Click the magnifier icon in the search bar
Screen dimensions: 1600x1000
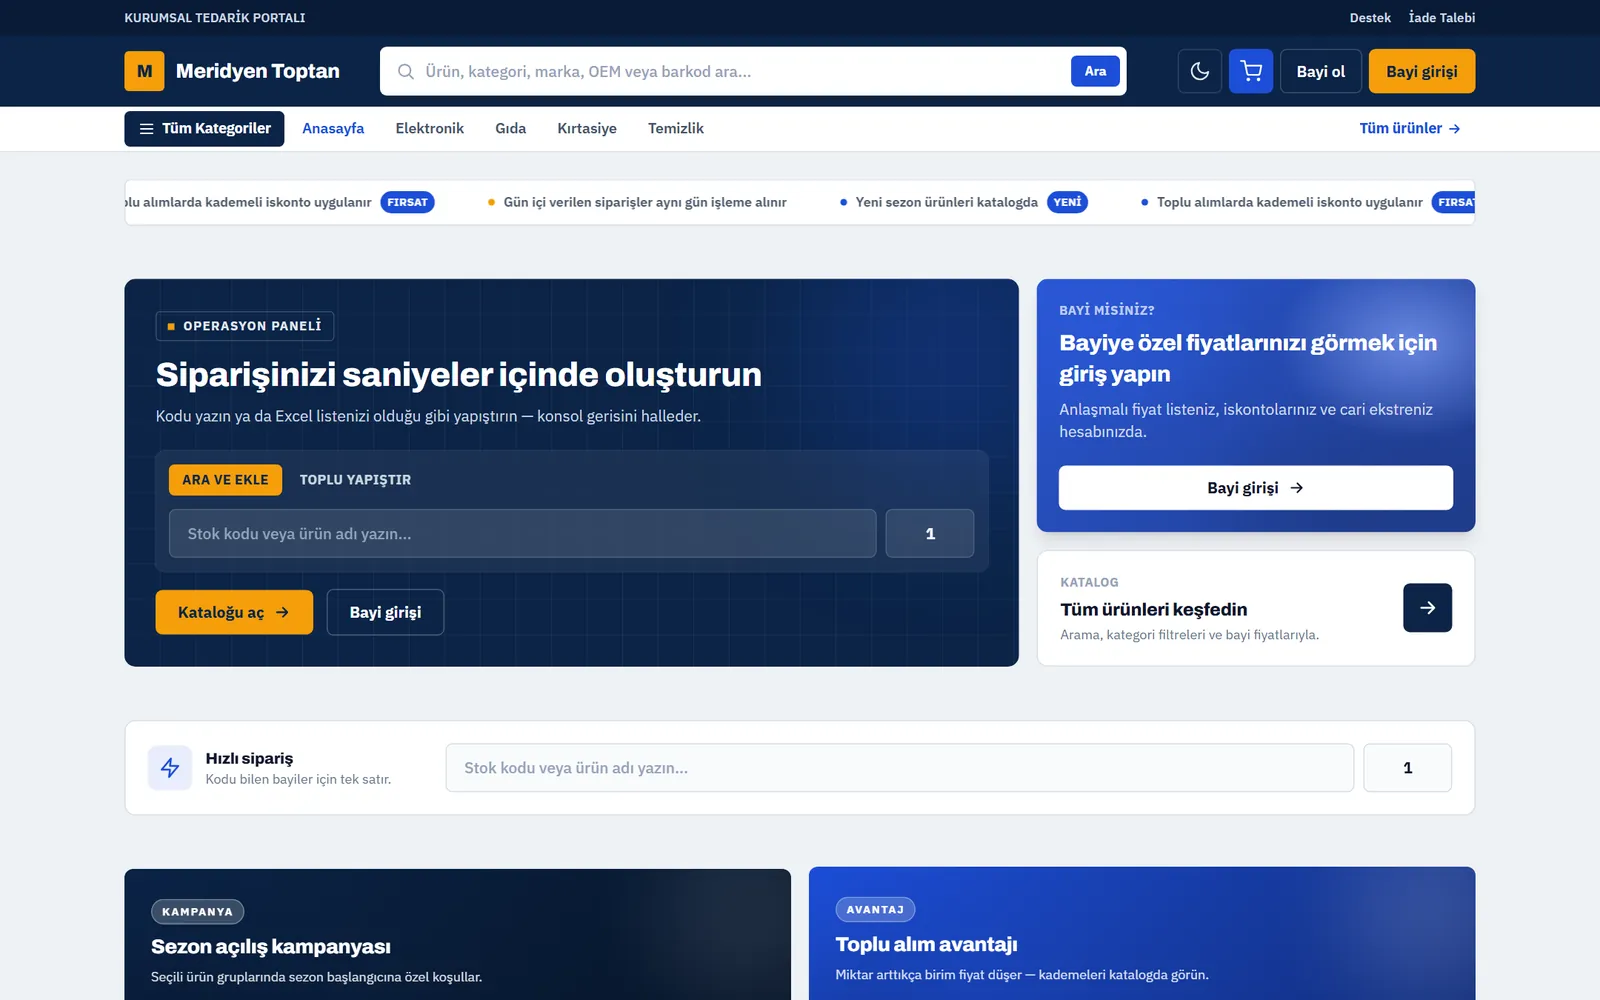click(405, 71)
